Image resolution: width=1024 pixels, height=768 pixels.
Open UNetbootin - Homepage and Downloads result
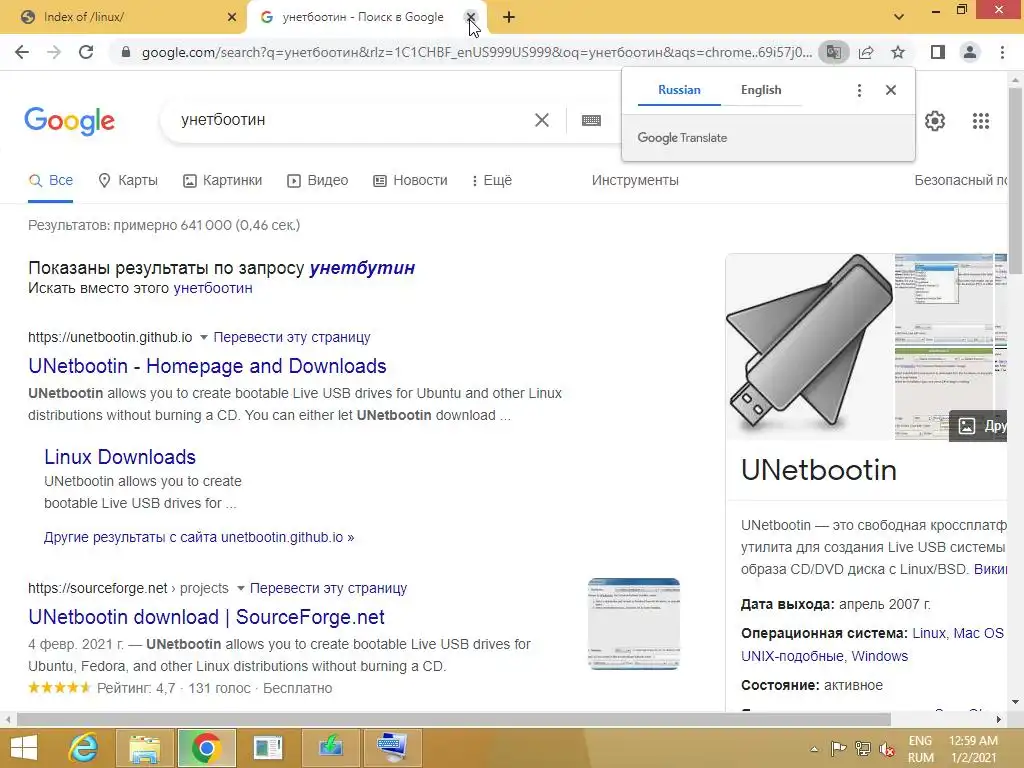click(x=207, y=366)
